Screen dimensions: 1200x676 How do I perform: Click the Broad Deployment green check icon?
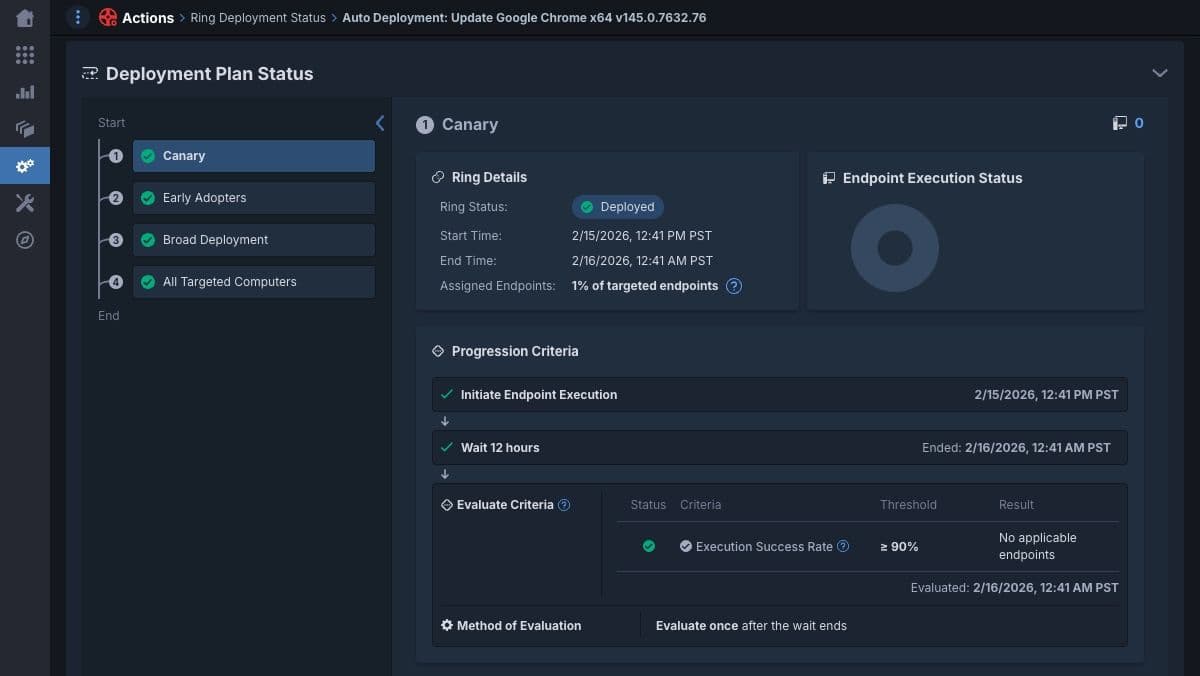tap(148, 240)
